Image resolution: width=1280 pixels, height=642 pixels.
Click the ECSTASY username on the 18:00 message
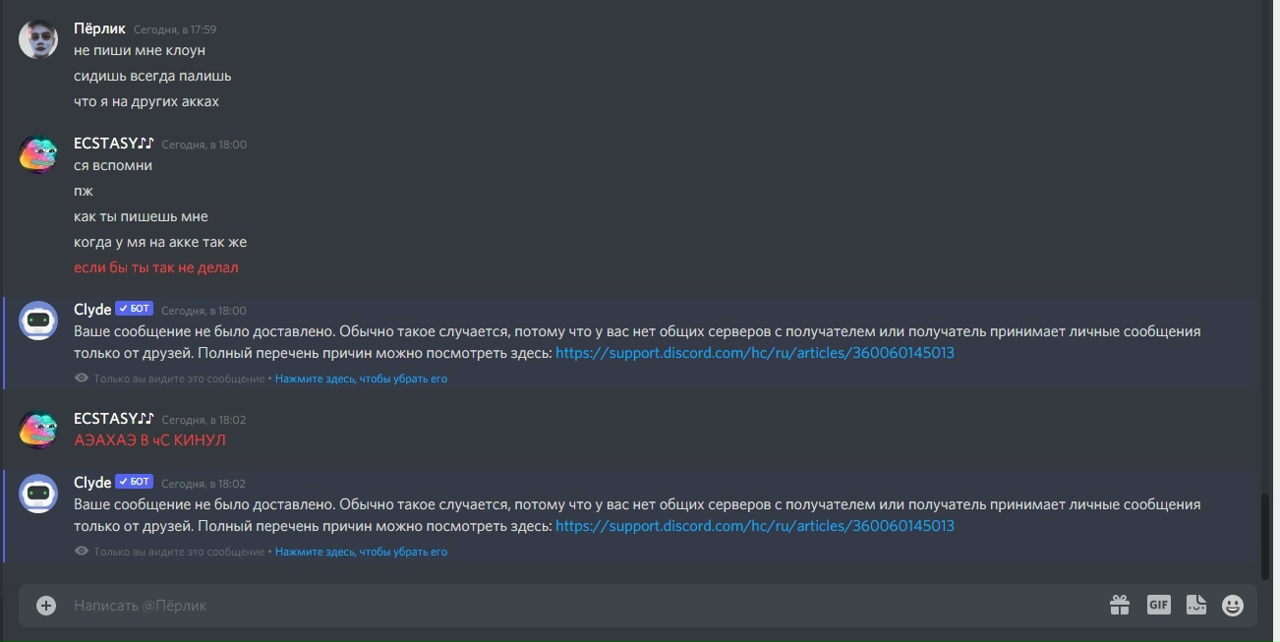(113, 144)
